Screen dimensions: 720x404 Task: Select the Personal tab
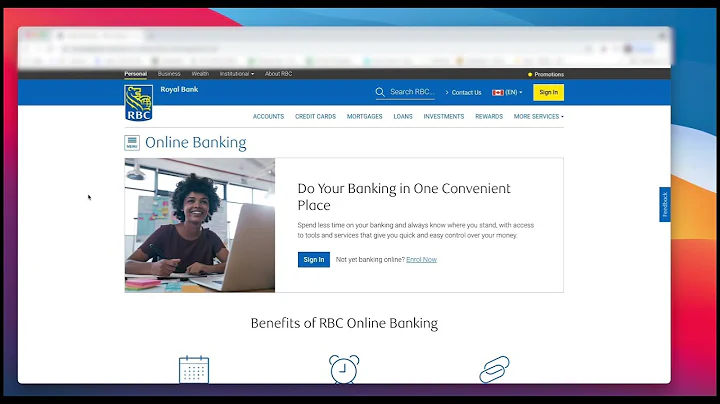click(x=135, y=73)
